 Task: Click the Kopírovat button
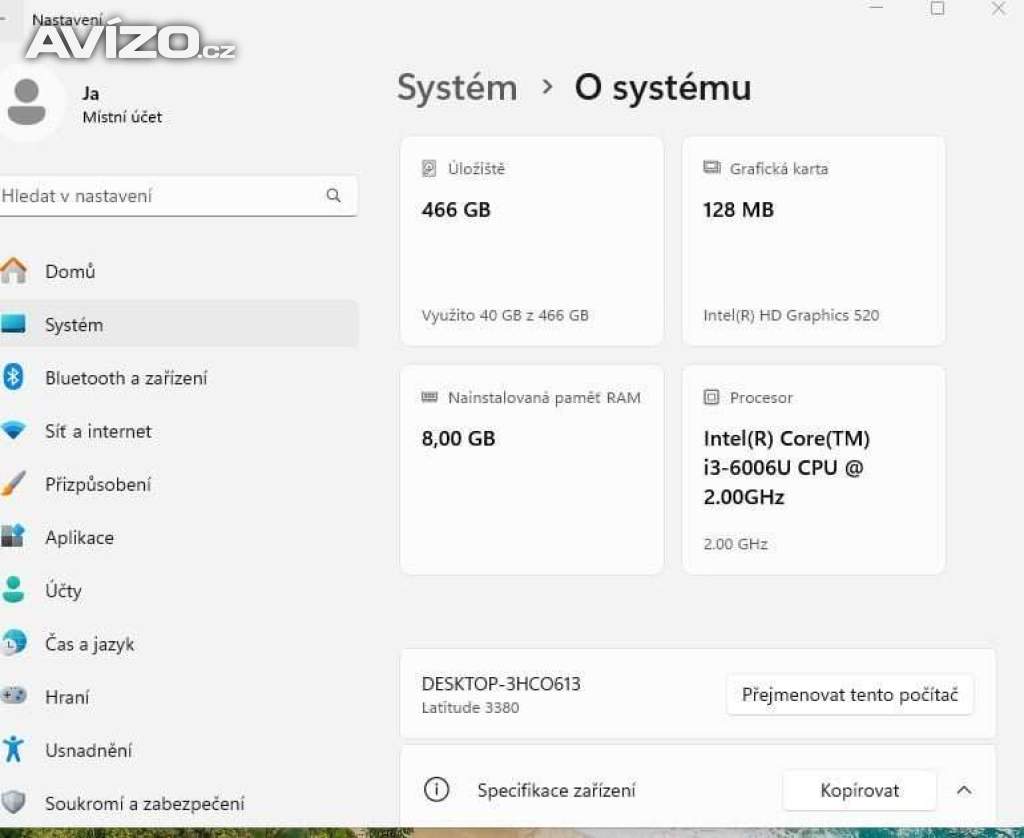[859, 790]
